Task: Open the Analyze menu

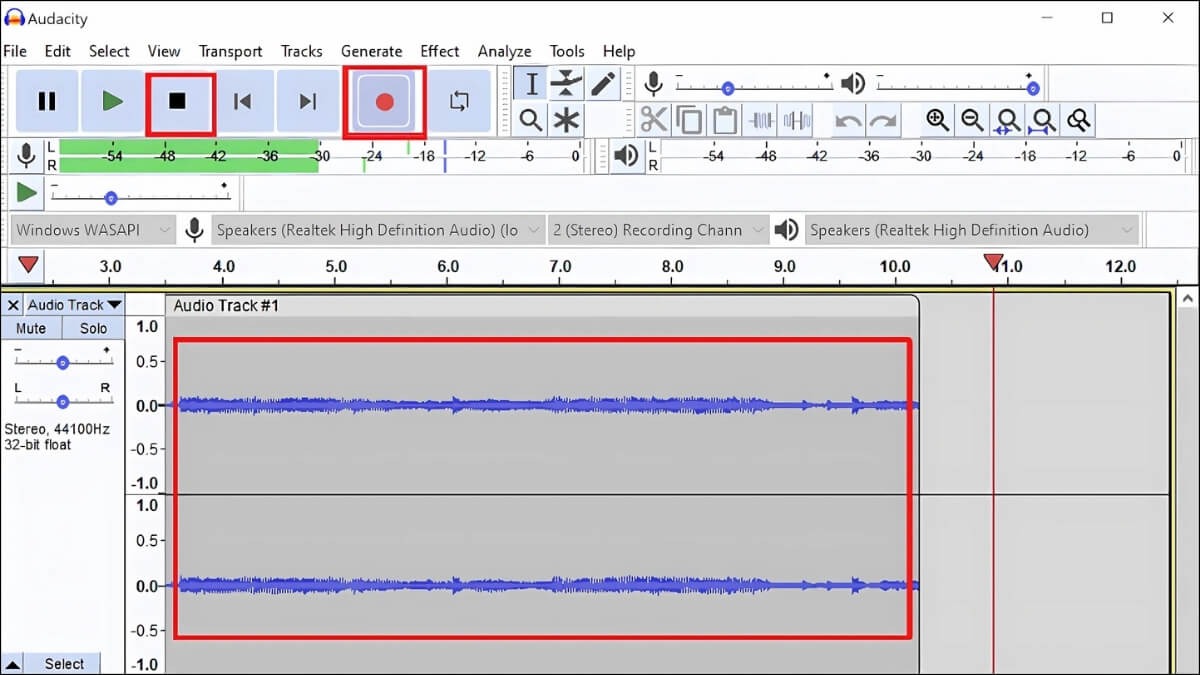Action: [x=505, y=51]
